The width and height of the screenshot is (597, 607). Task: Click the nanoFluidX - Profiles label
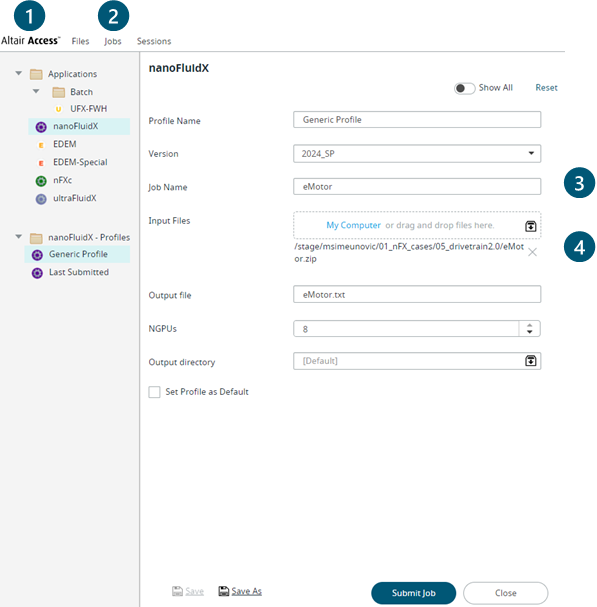pos(89,237)
